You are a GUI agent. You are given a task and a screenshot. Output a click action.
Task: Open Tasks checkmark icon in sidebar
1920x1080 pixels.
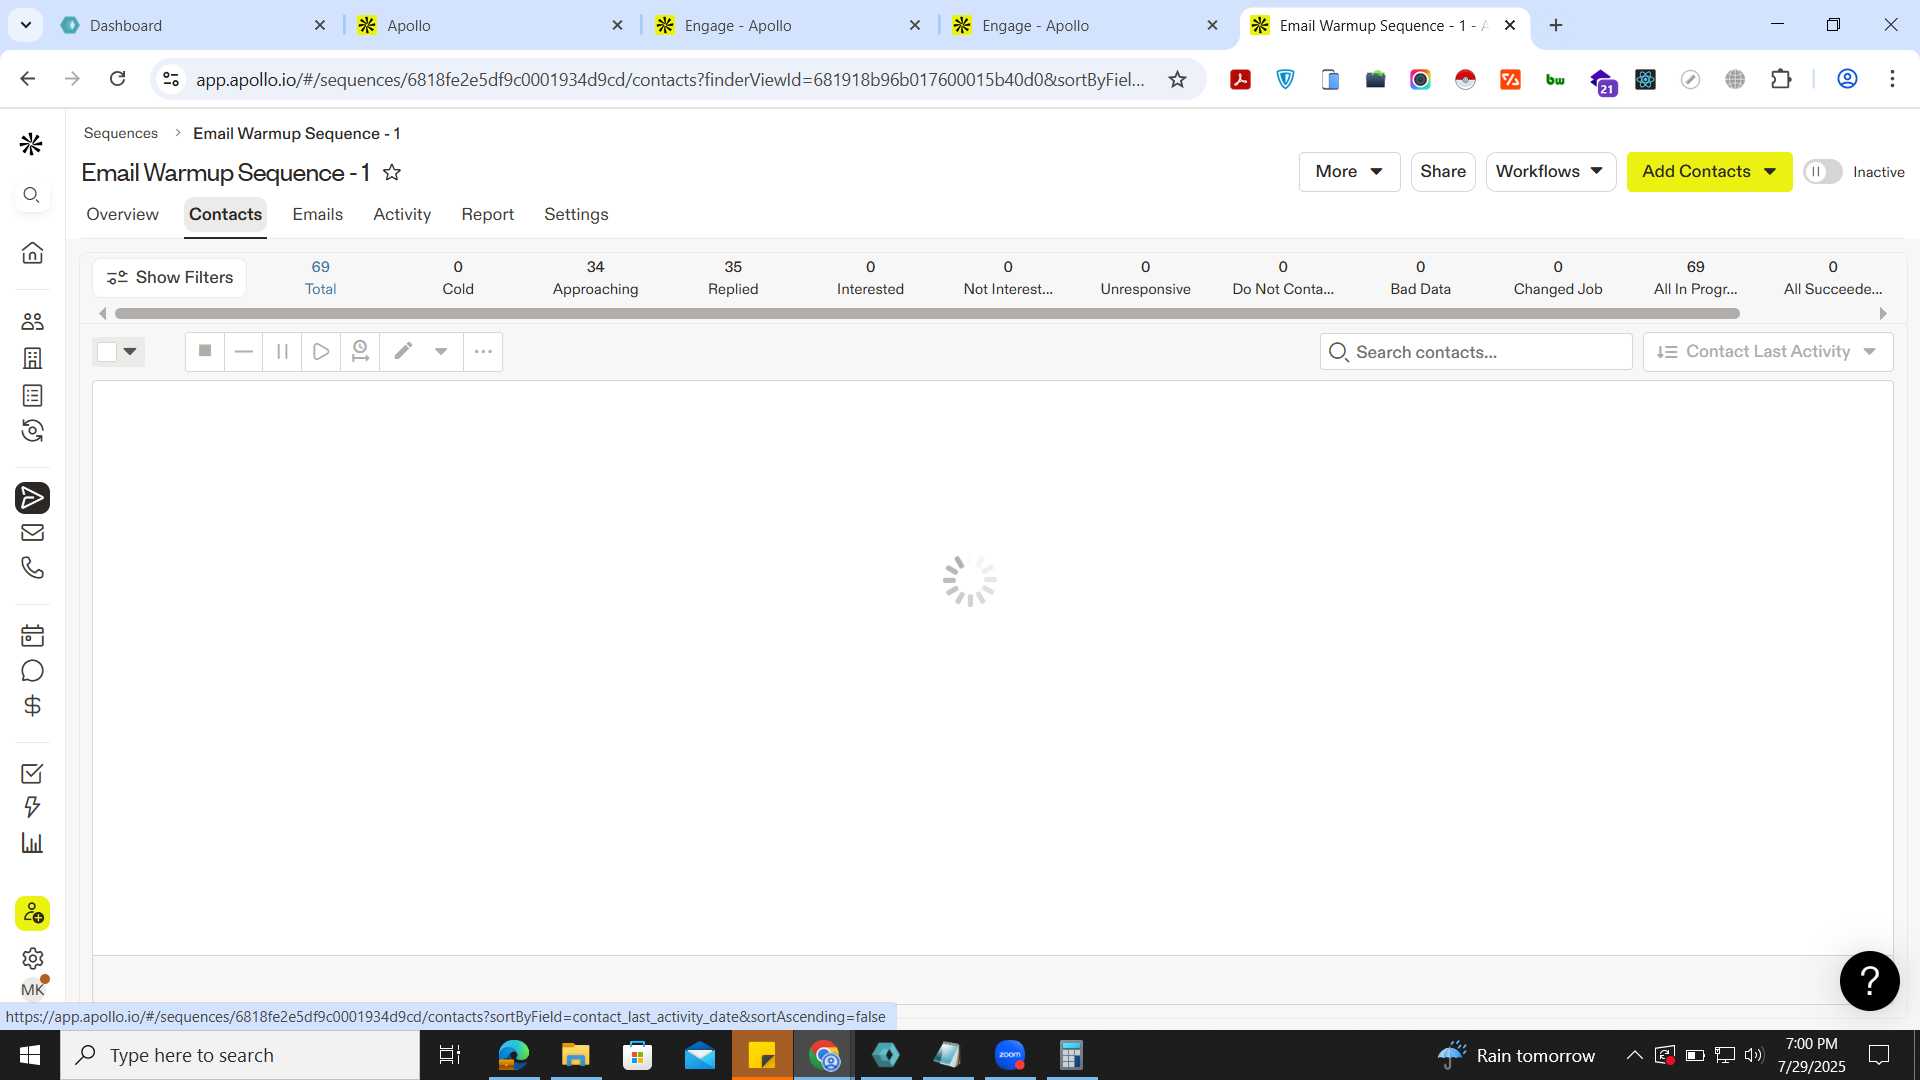tap(32, 773)
